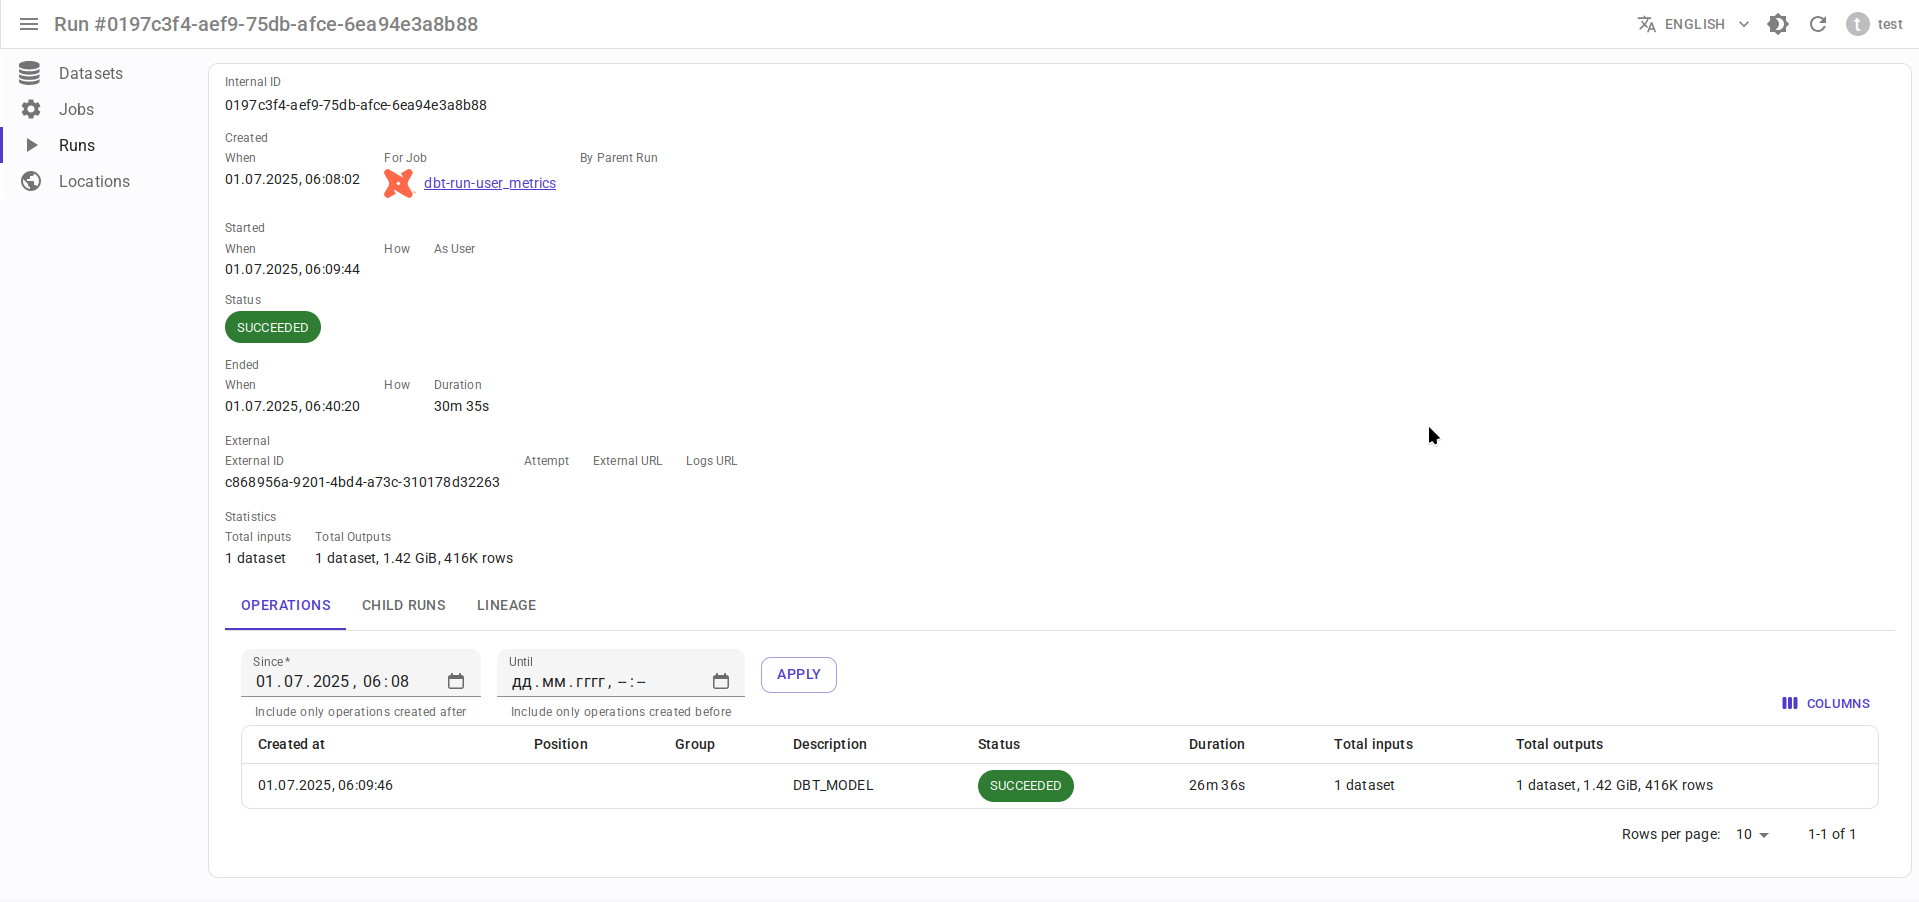Click the test user avatar
1919x902 pixels.
[x=1857, y=24]
